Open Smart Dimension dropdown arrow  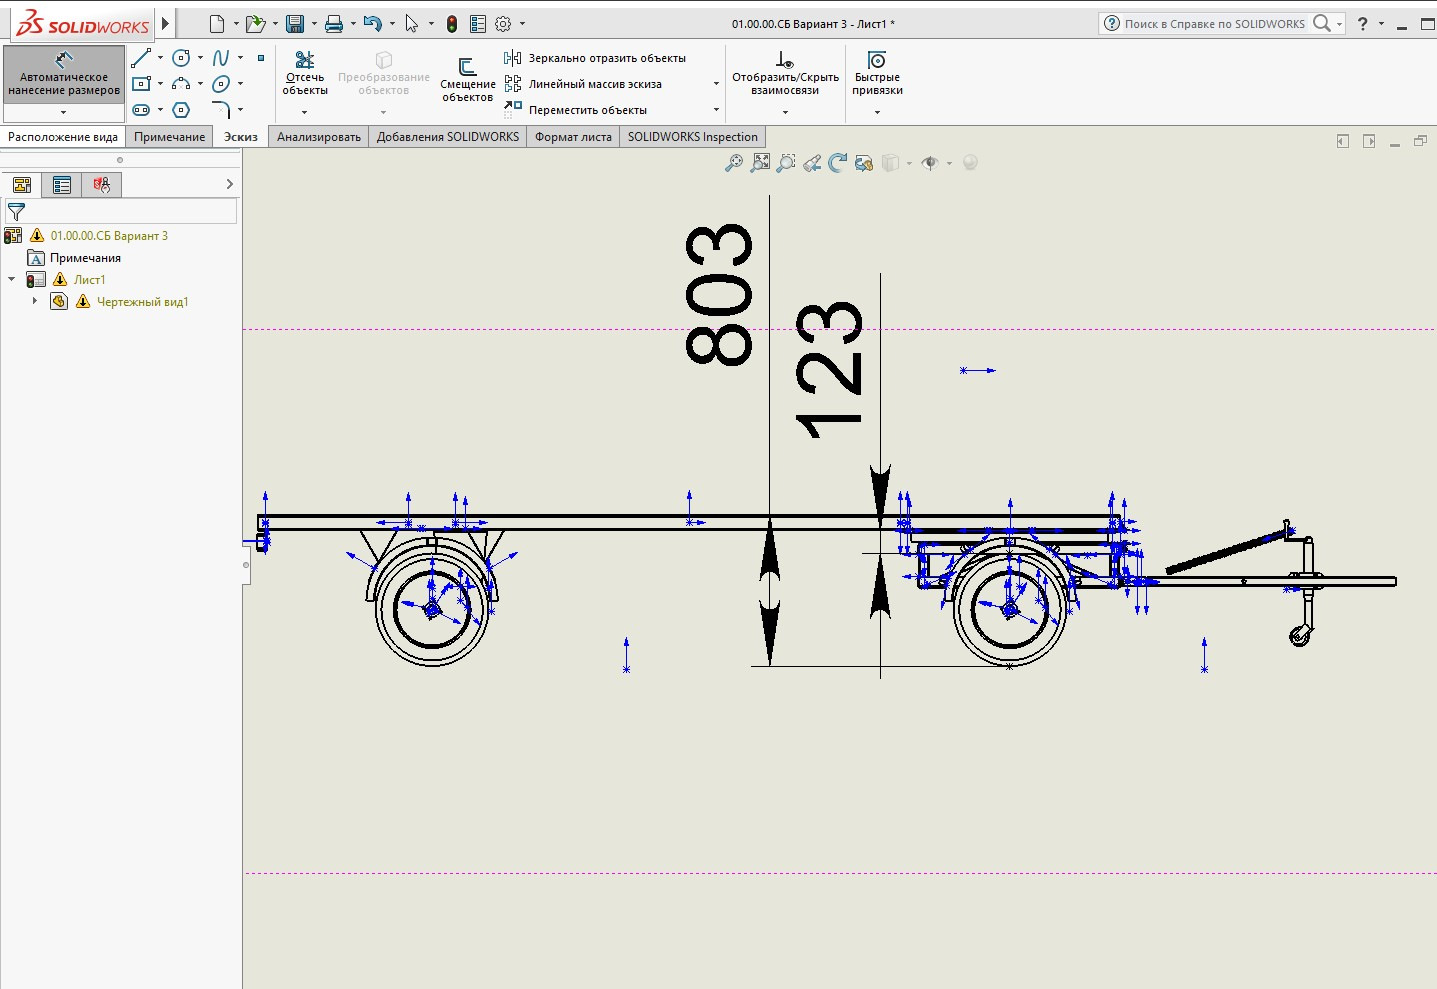click(64, 112)
